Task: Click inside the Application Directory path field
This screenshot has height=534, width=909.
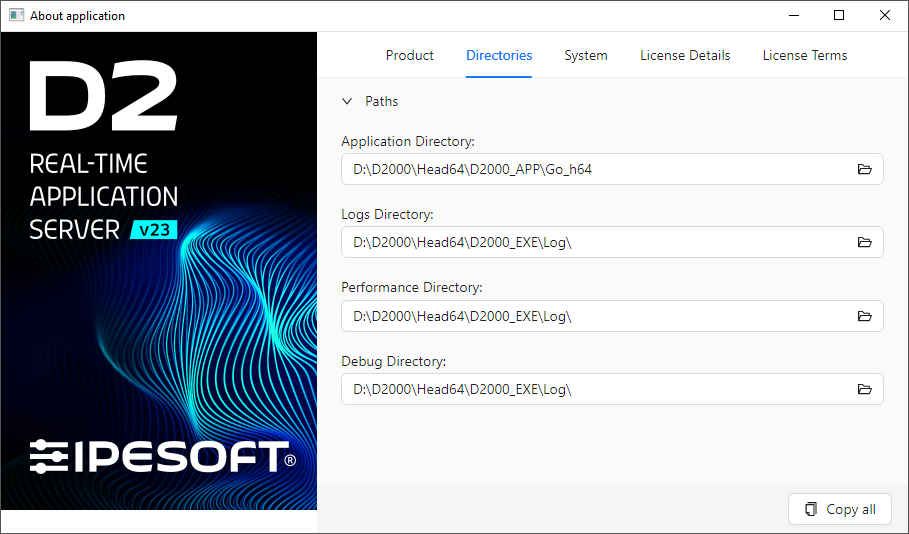Action: point(590,169)
